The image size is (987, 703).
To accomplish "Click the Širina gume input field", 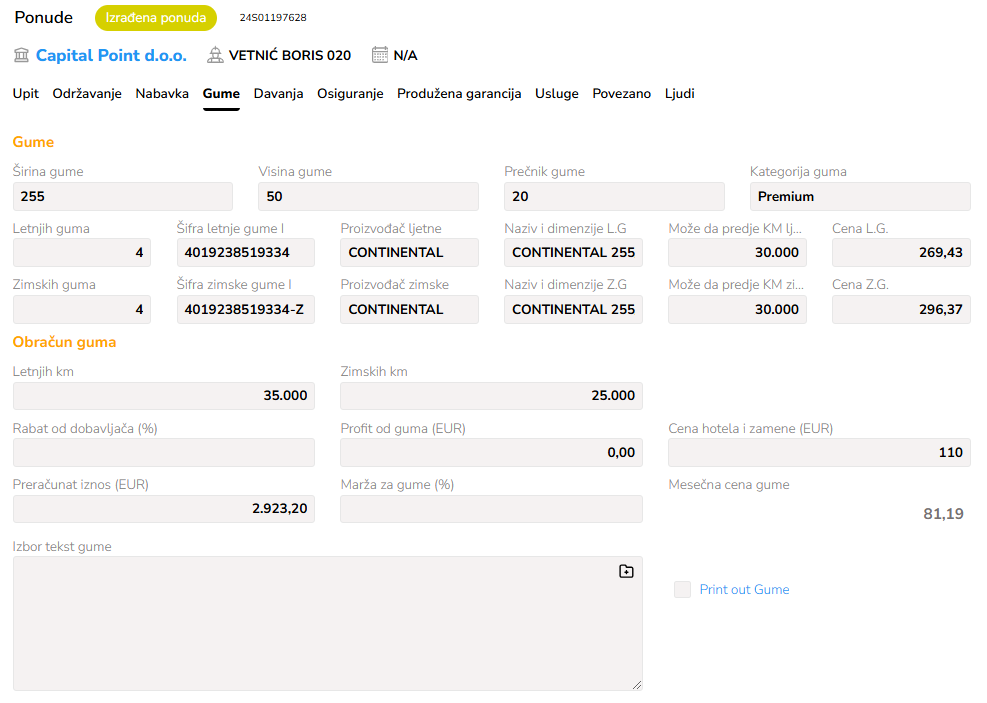I will tap(122, 197).
